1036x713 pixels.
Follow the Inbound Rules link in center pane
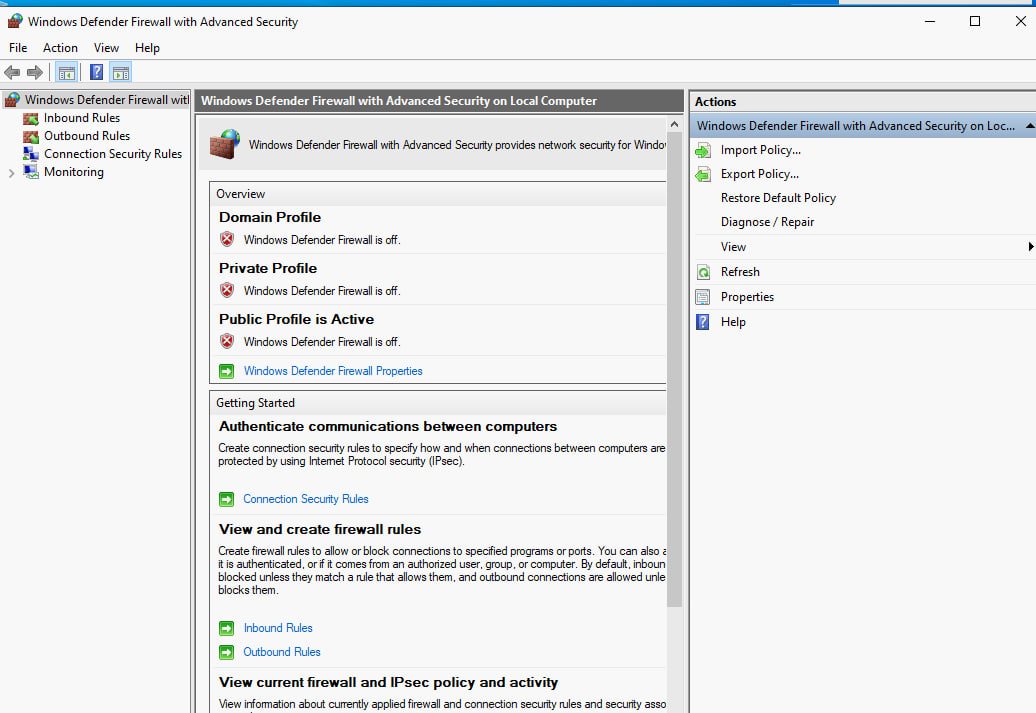point(278,628)
